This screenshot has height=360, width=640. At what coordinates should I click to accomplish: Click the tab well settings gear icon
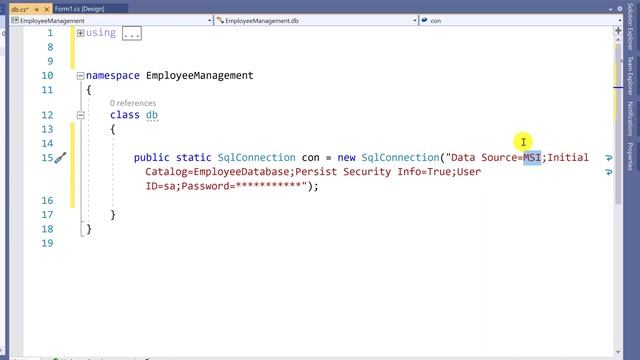tap(620, 9)
